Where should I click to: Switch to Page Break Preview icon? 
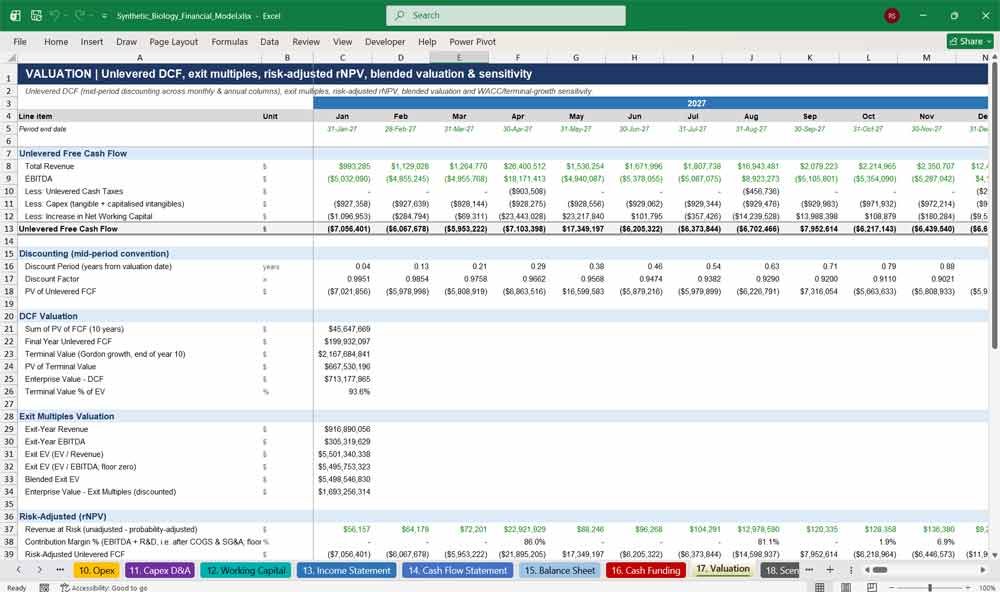(872, 588)
